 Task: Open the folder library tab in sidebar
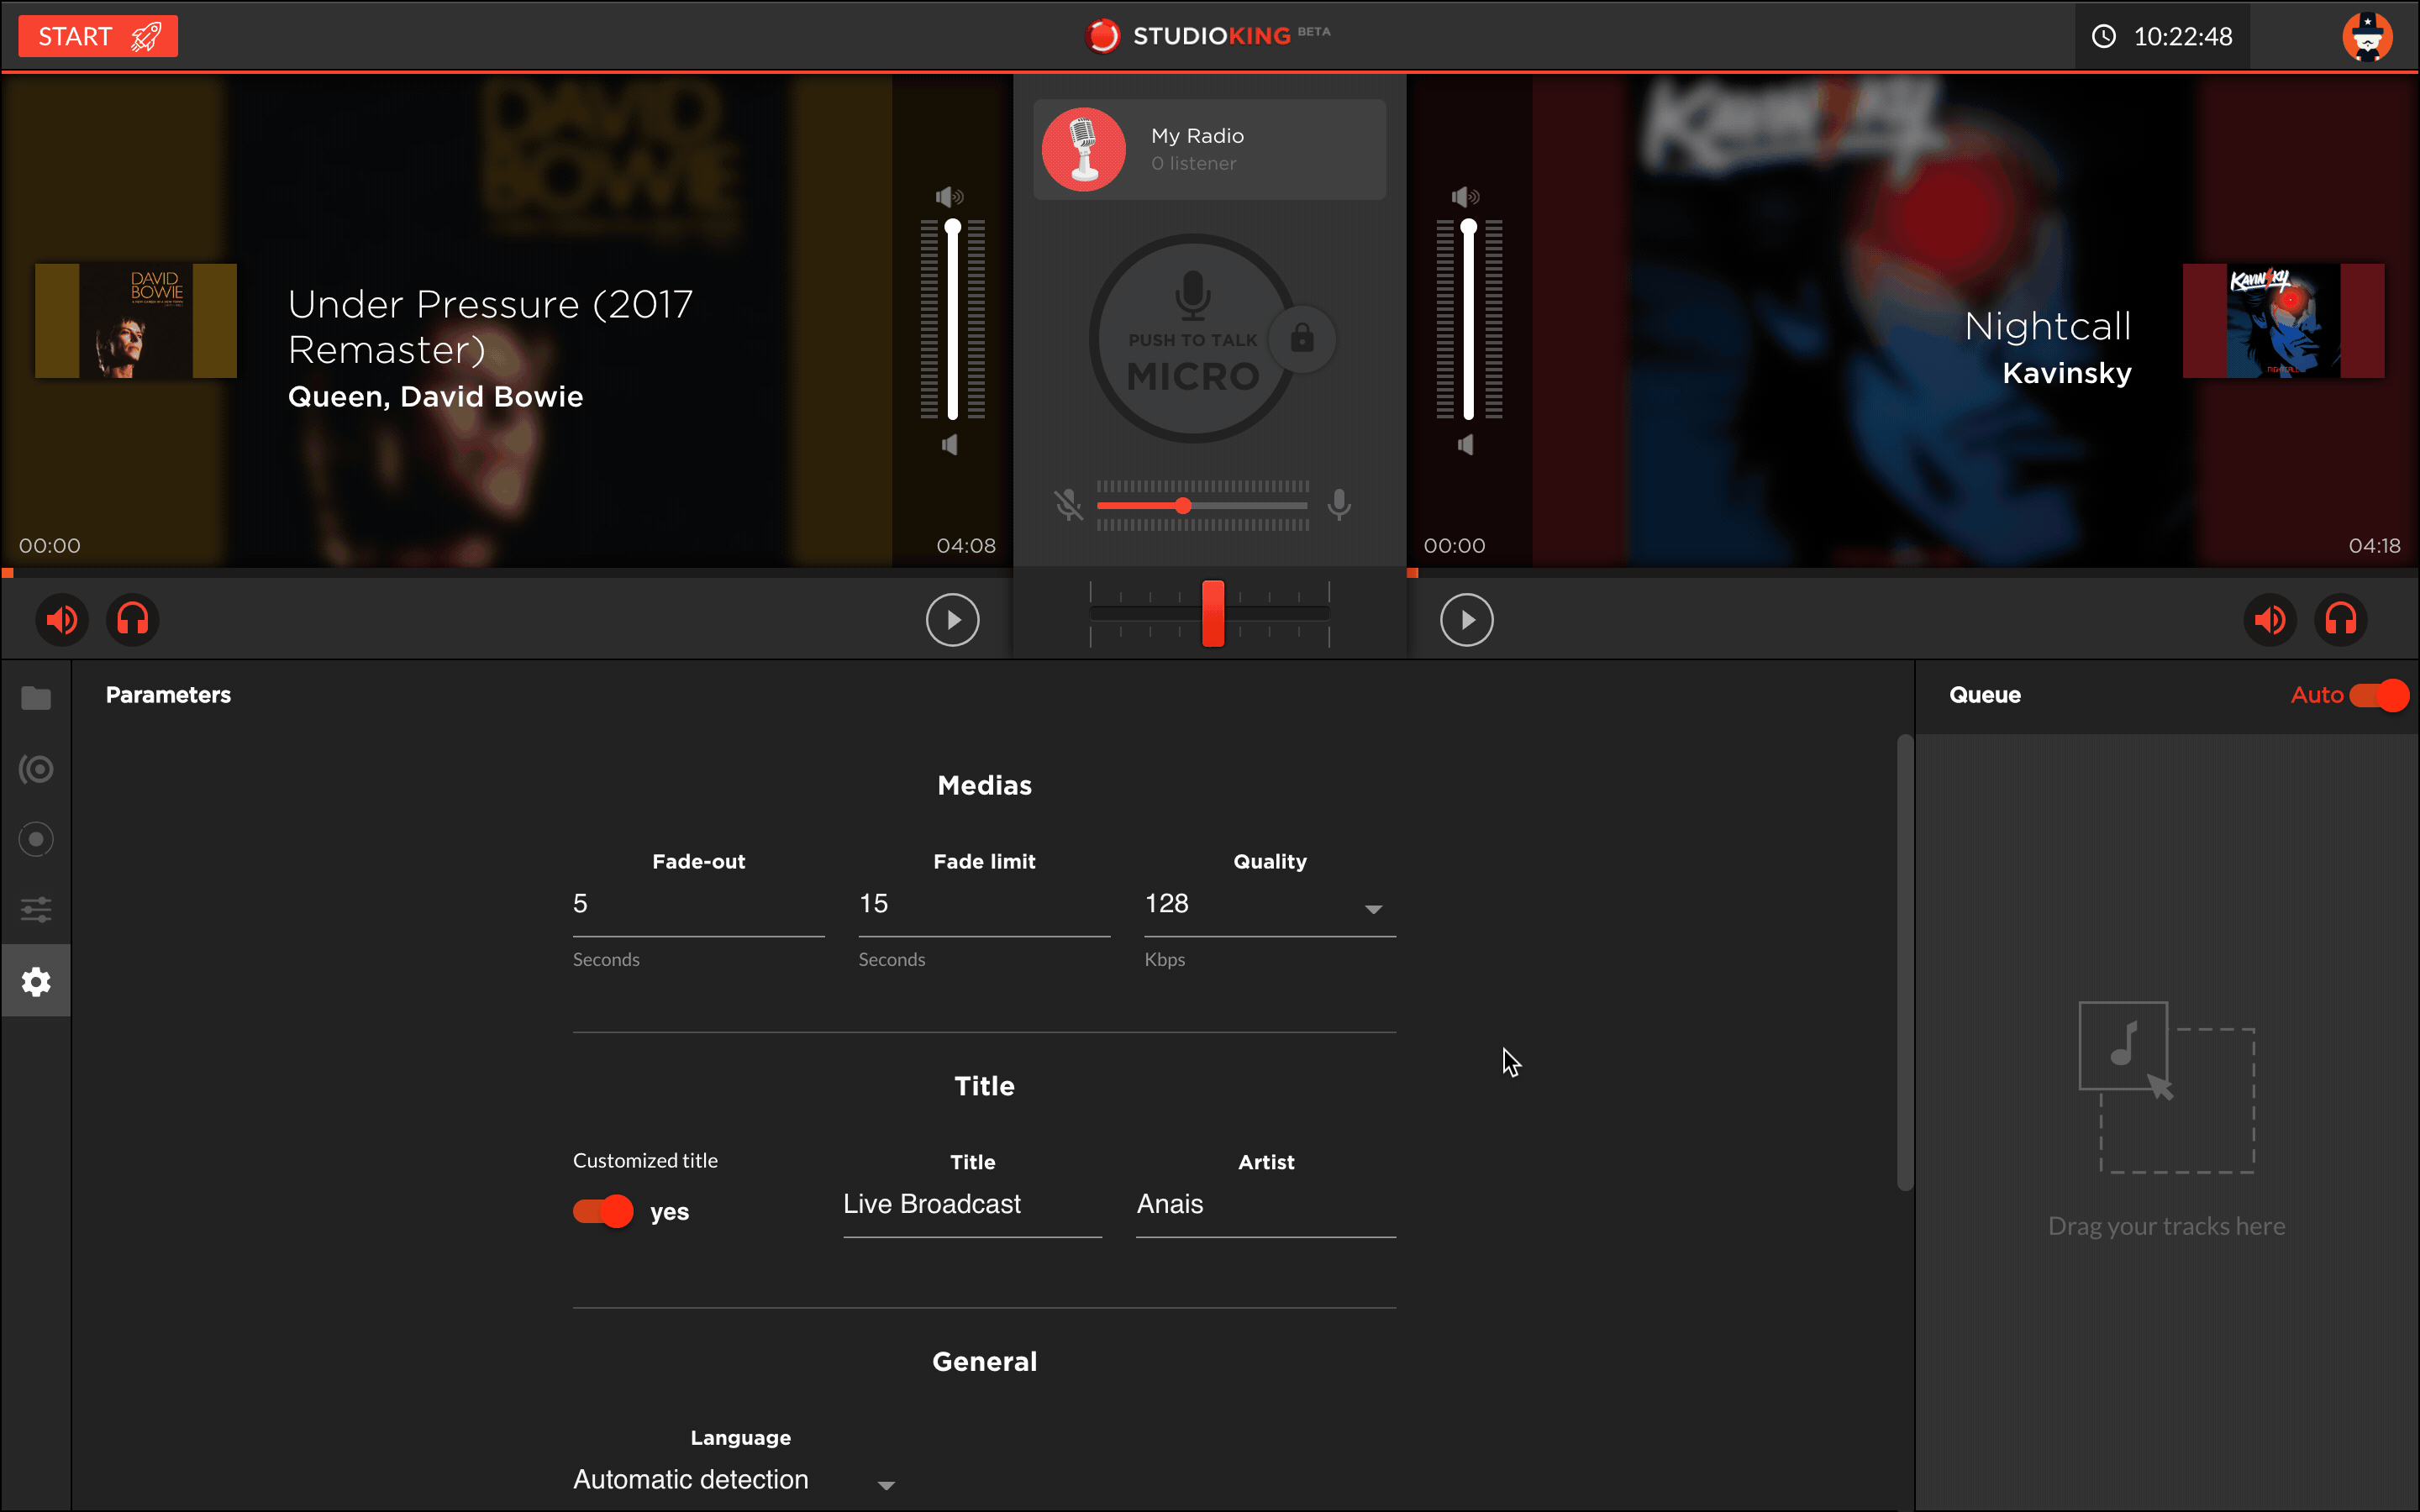(x=36, y=698)
